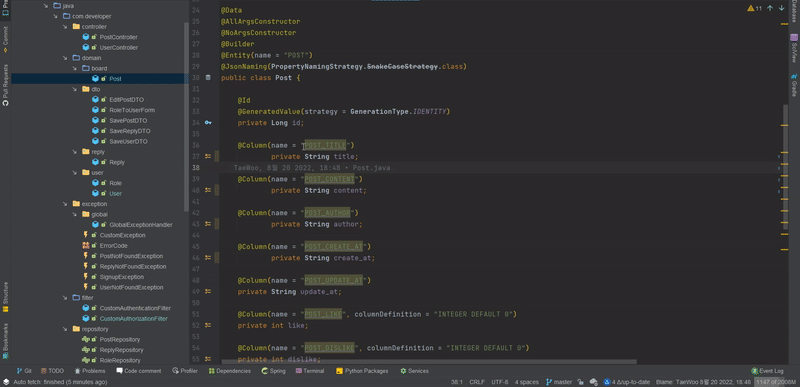Open the Profiler tool window
This screenshot has width=800, height=387.
click(185, 371)
